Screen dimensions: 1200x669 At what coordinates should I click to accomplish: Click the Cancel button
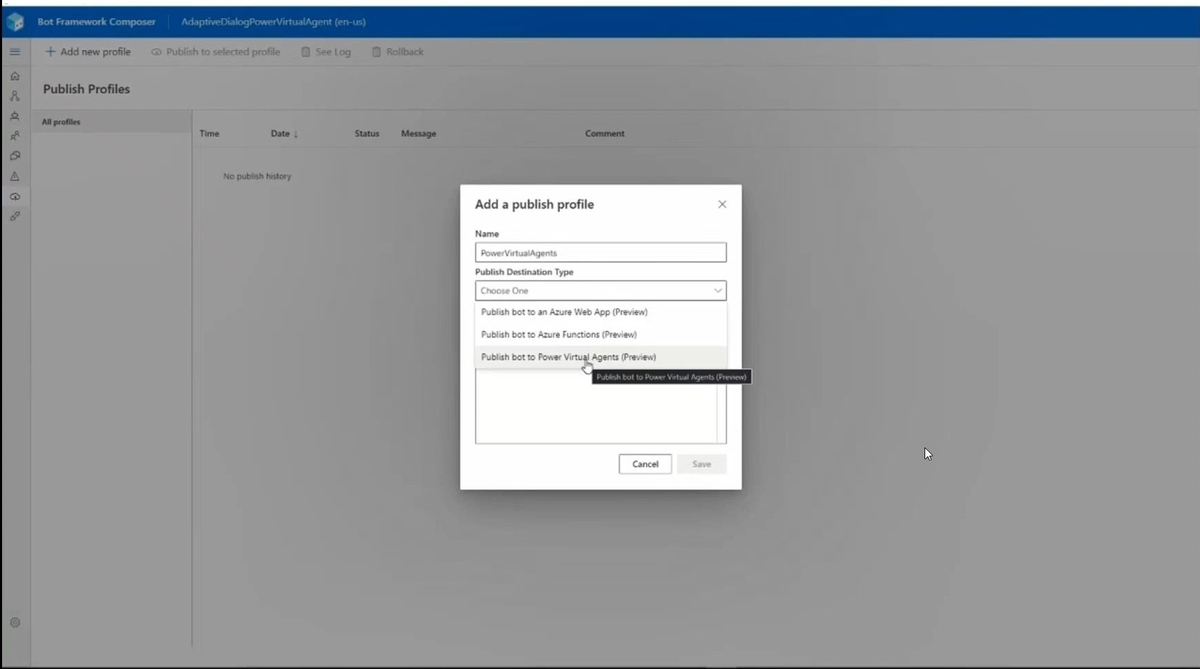pos(645,464)
